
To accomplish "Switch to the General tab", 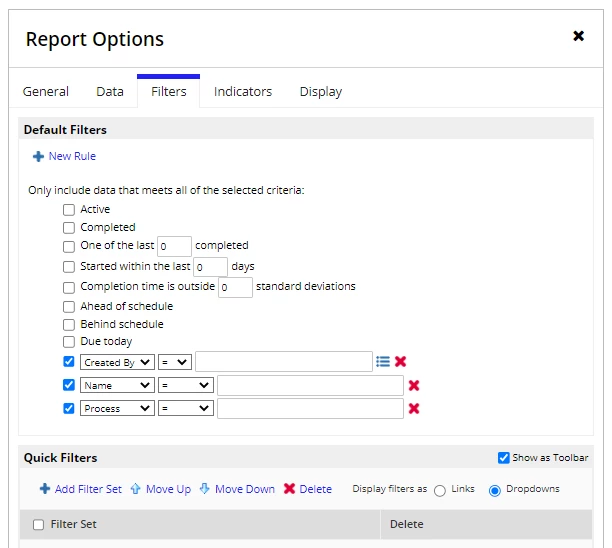I will [x=46, y=91].
